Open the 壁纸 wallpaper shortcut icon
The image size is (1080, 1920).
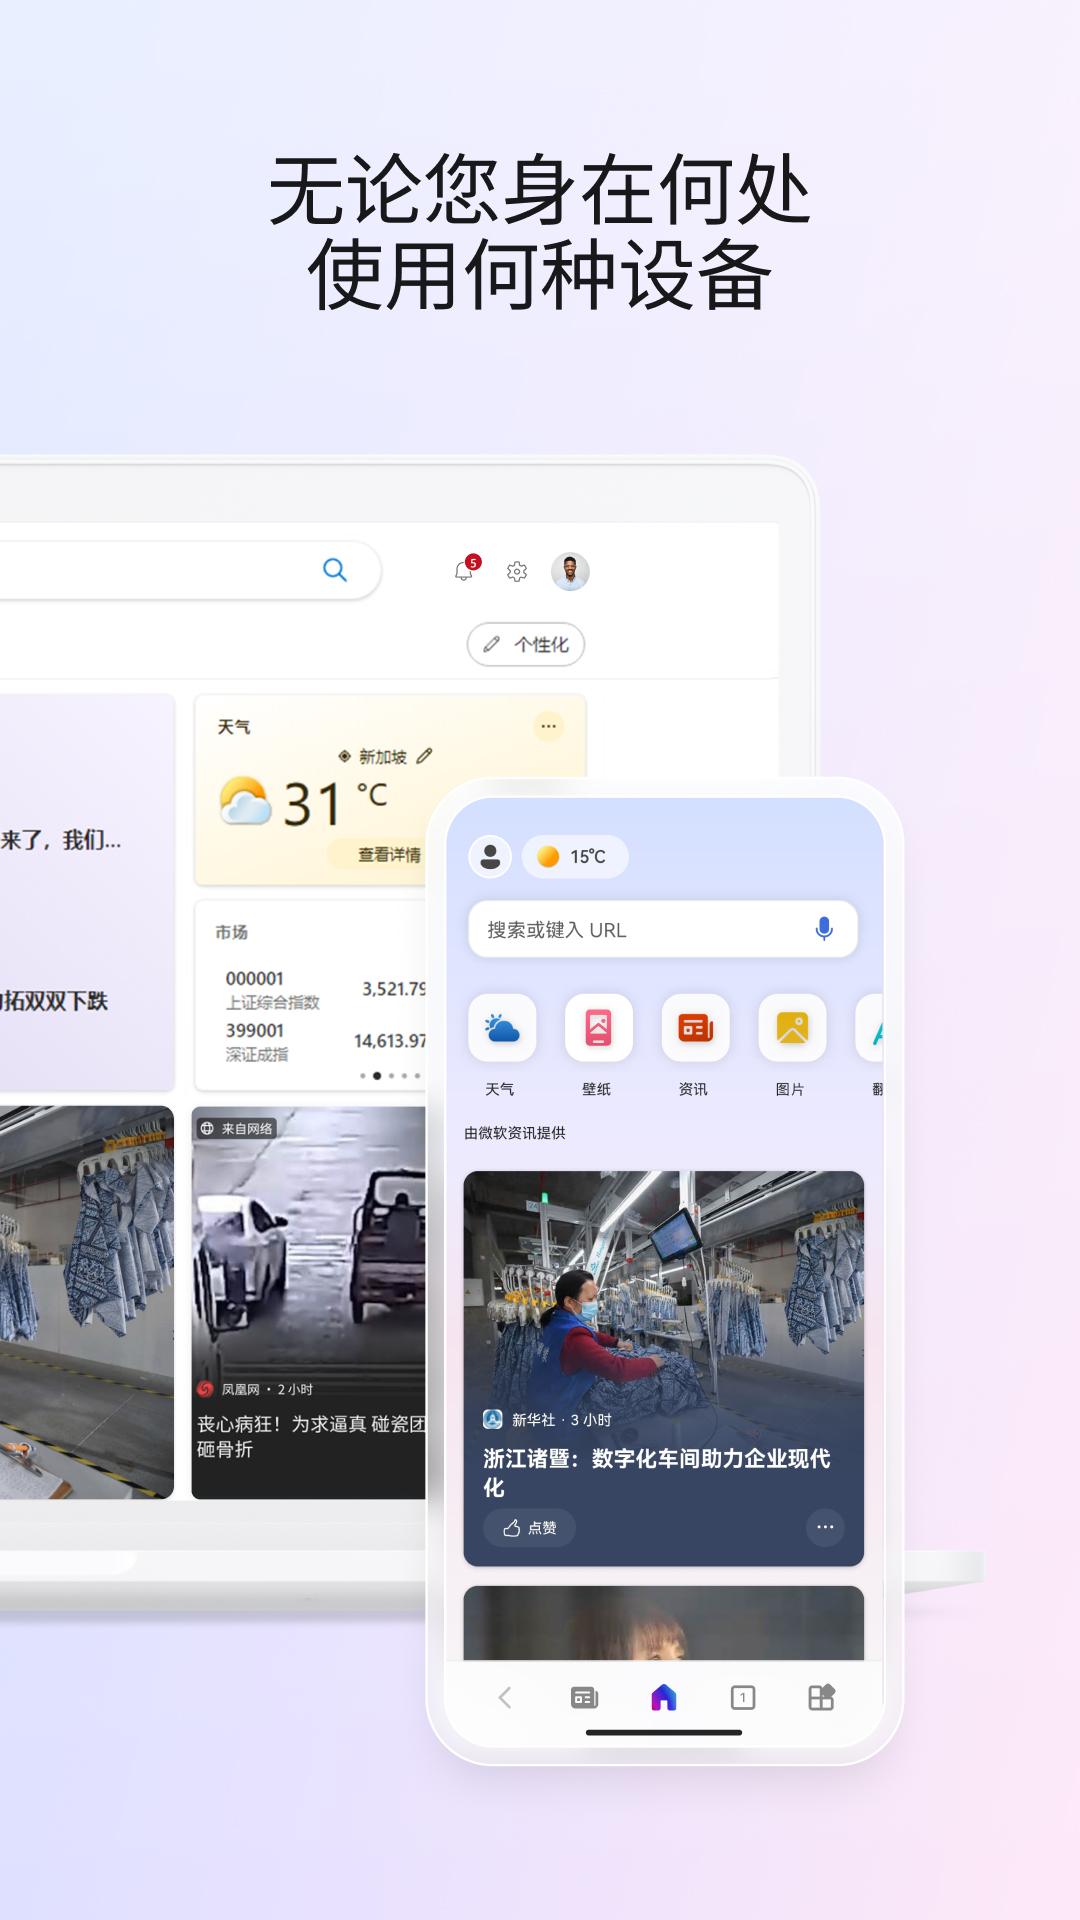(x=598, y=1028)
